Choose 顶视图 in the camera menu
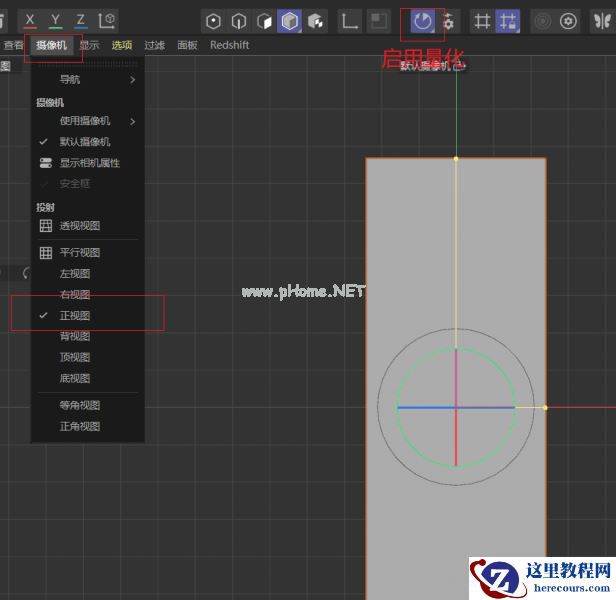 click(75, 357)
